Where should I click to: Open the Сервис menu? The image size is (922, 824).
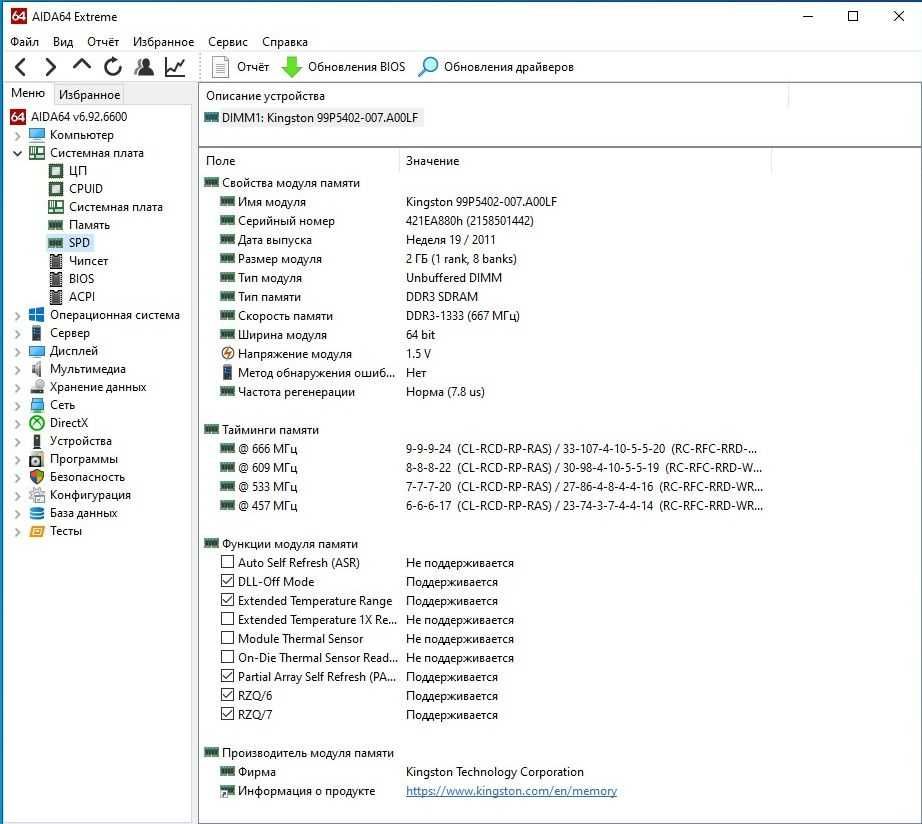pyautogui.click(x=228, y=42)
